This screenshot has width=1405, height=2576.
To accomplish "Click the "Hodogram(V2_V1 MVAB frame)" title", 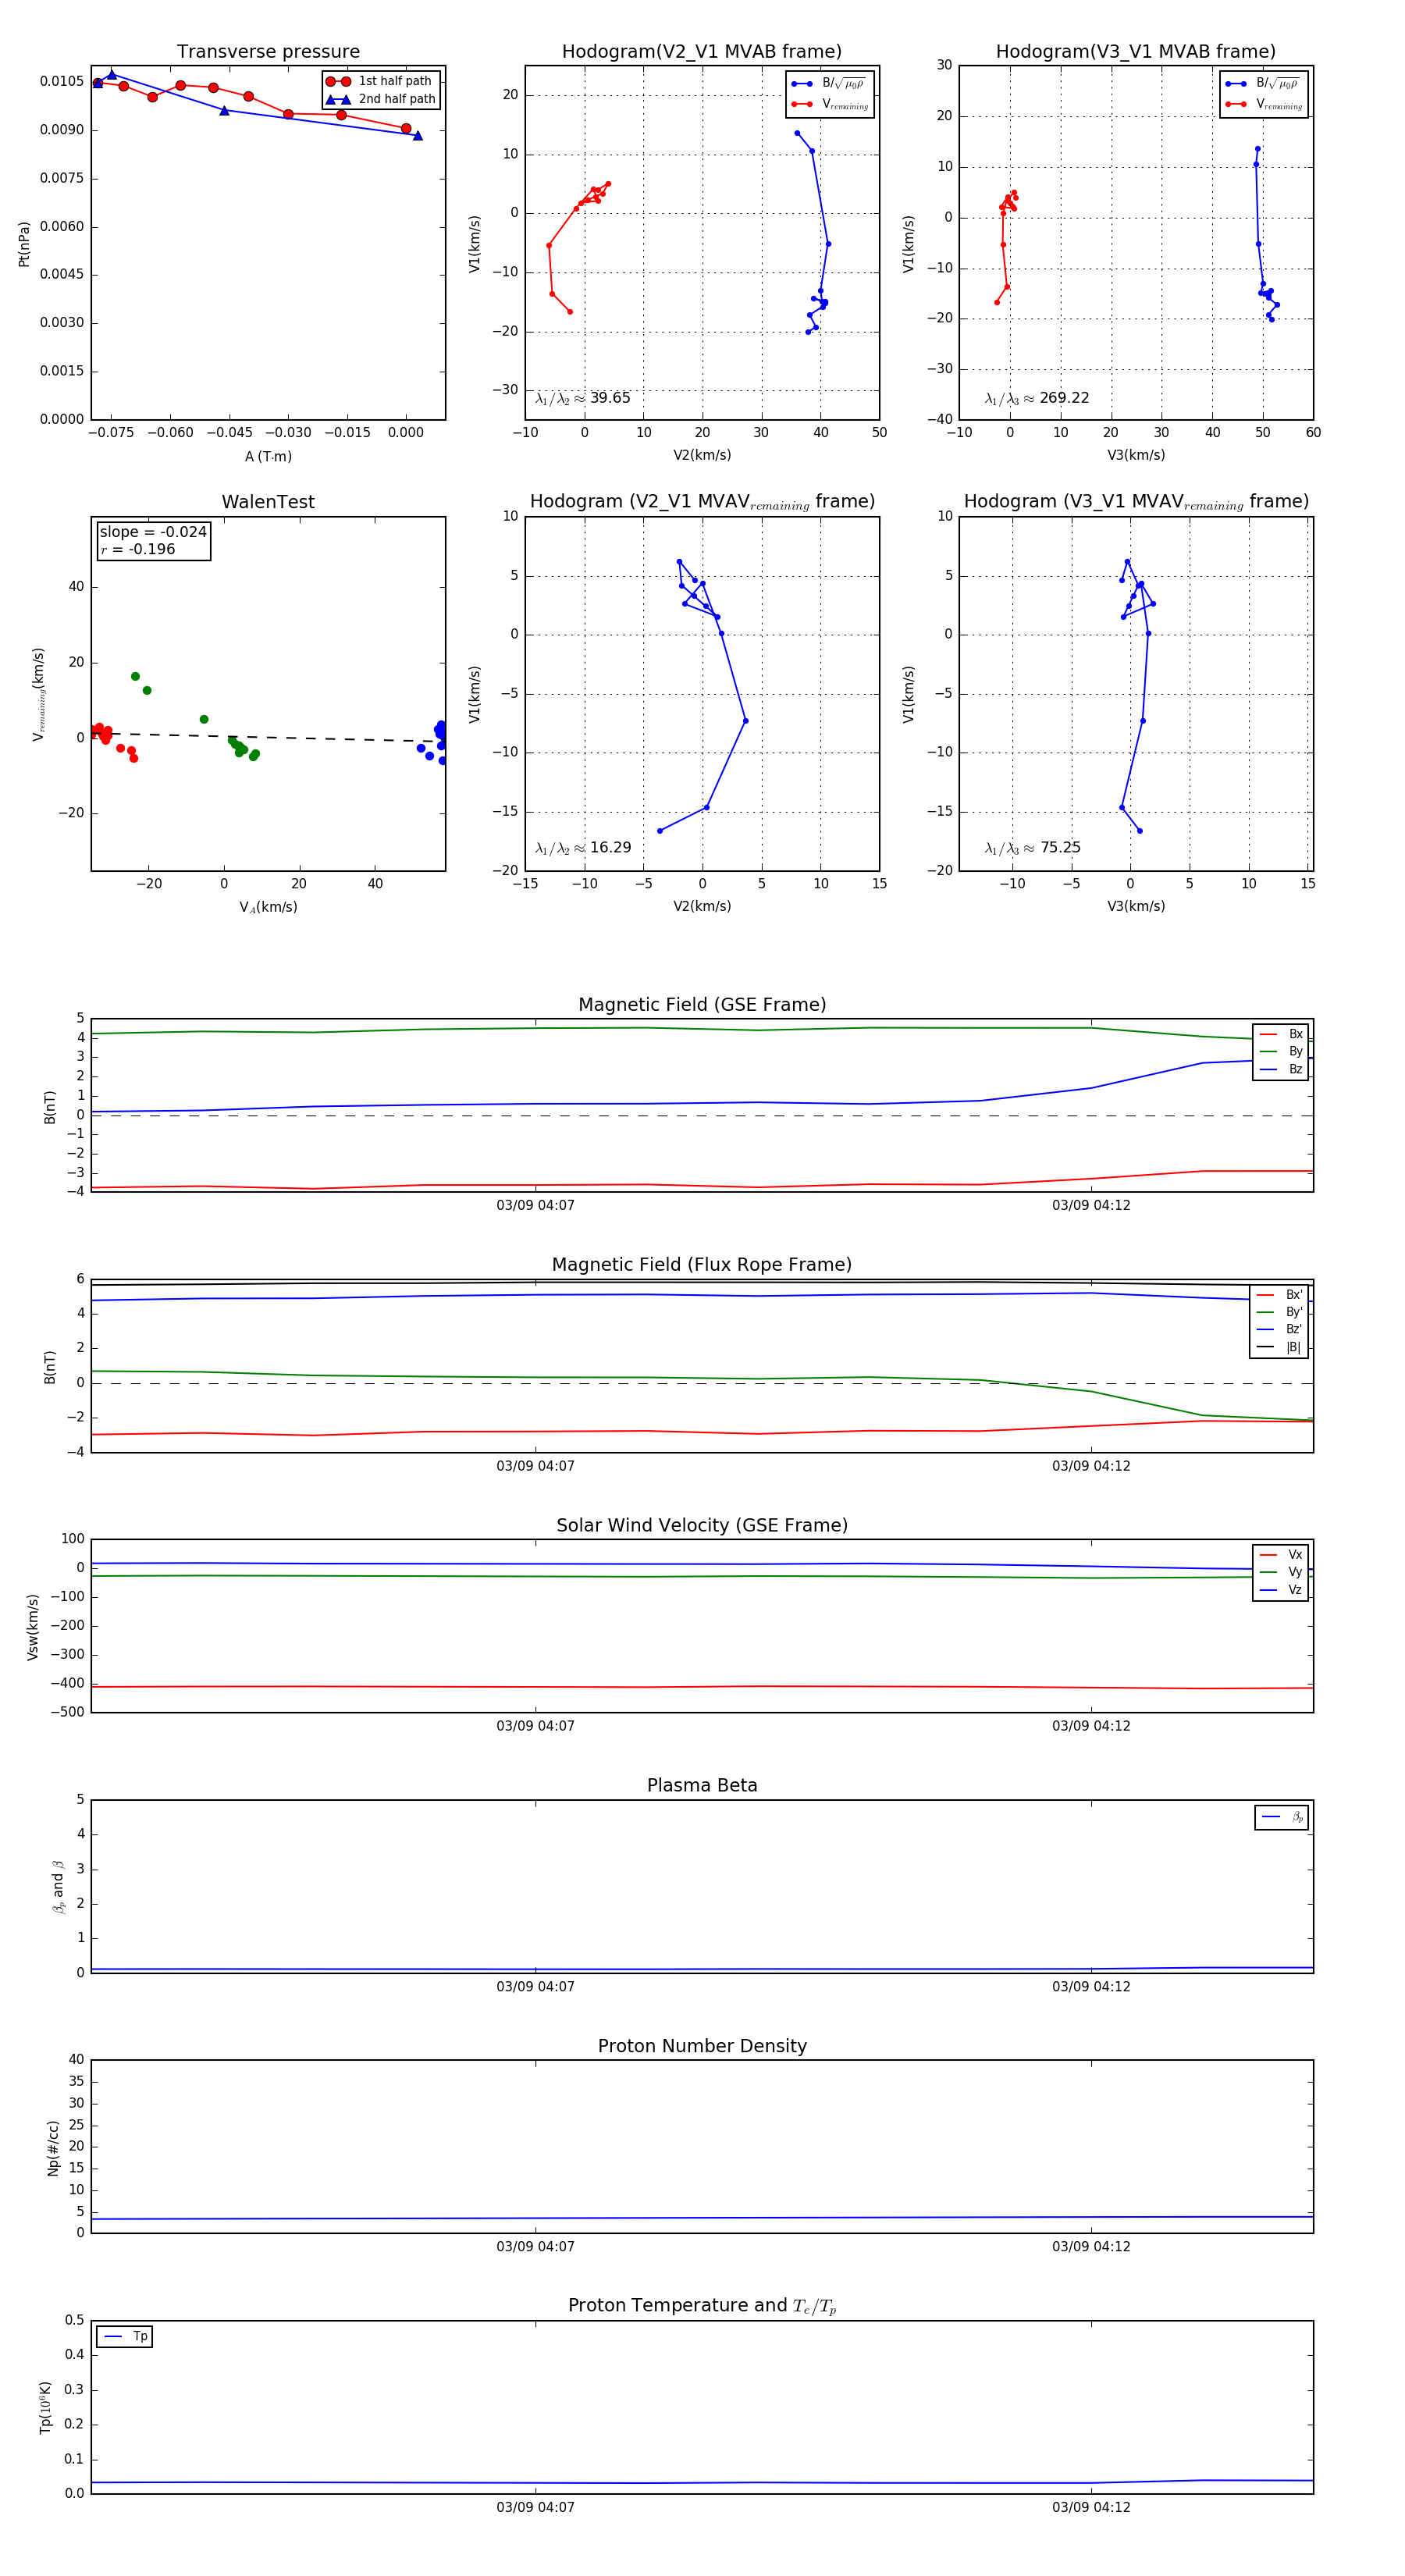I will pos(702,51).
